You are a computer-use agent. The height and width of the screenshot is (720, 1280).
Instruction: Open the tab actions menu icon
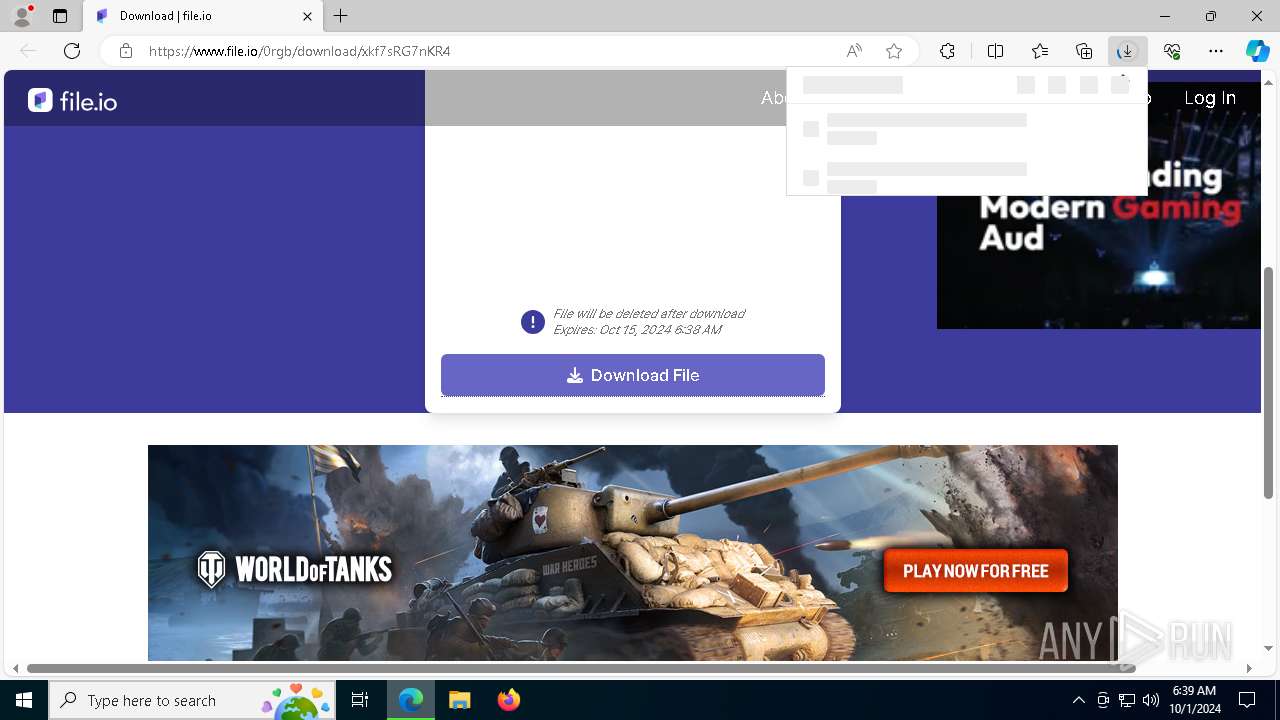60,16
